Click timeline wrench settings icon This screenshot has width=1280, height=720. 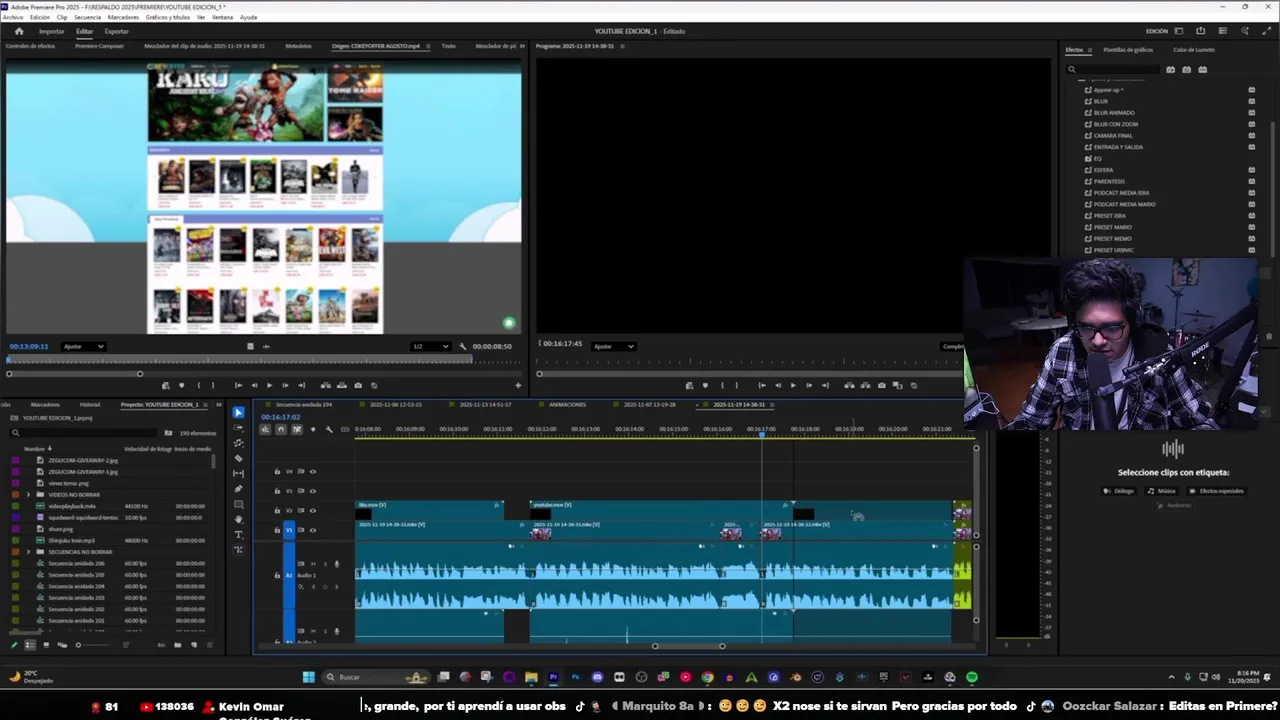pyautogui.click(x=329, y=429)
